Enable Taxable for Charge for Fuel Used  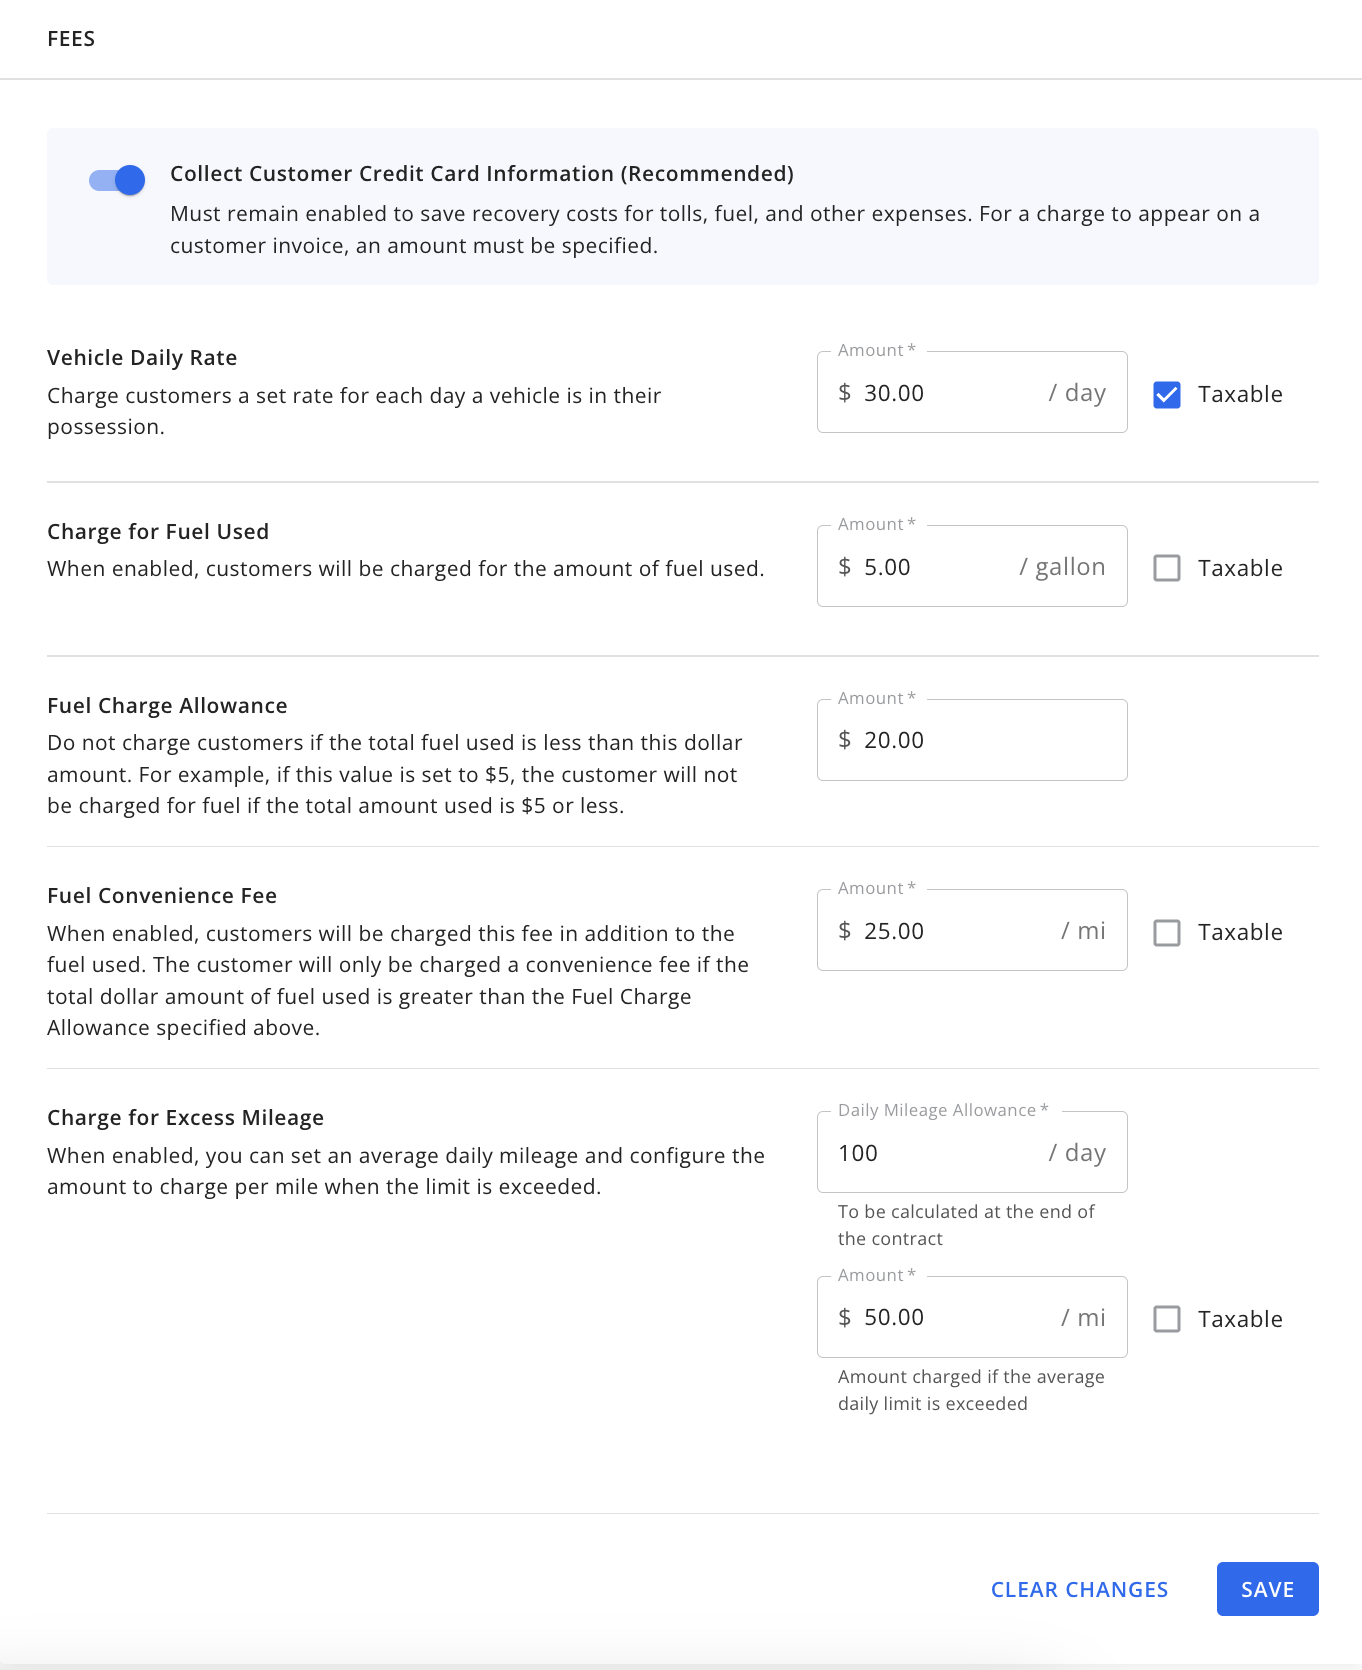pyautogui.click(x=1167, y=567)
